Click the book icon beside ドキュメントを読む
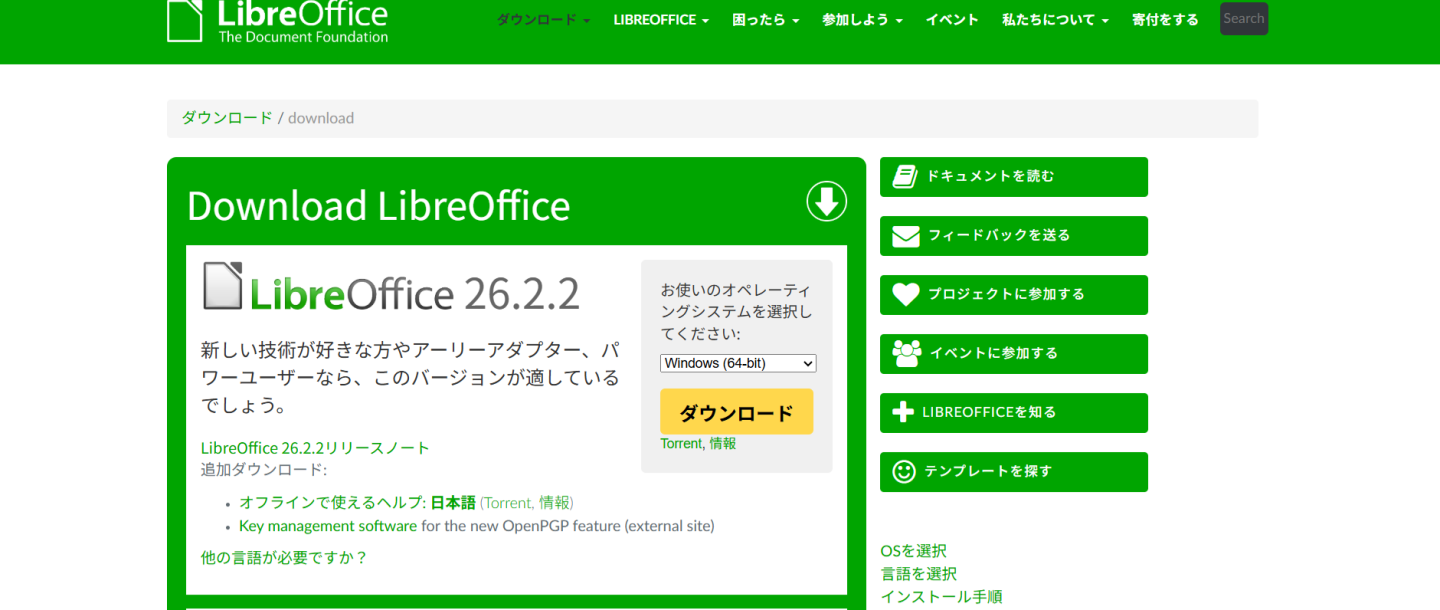Viewport: 1440px width, 610px height. click(905, 177)
